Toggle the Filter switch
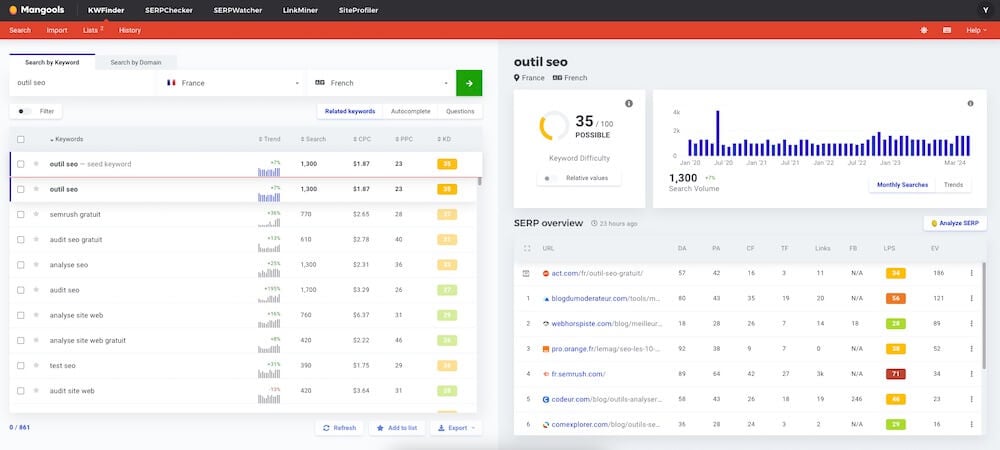Screen dimensions: 1000x450 [24, 111]
